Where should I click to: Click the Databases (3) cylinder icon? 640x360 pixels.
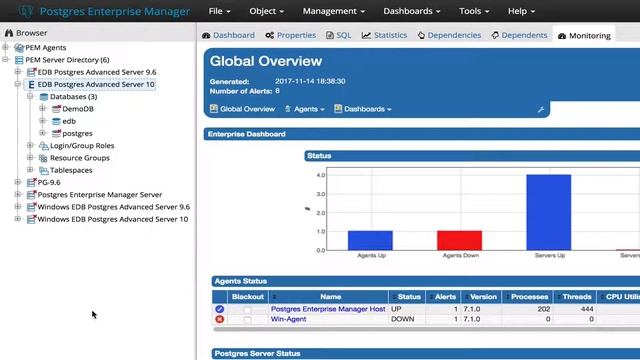tap(44, 97)
